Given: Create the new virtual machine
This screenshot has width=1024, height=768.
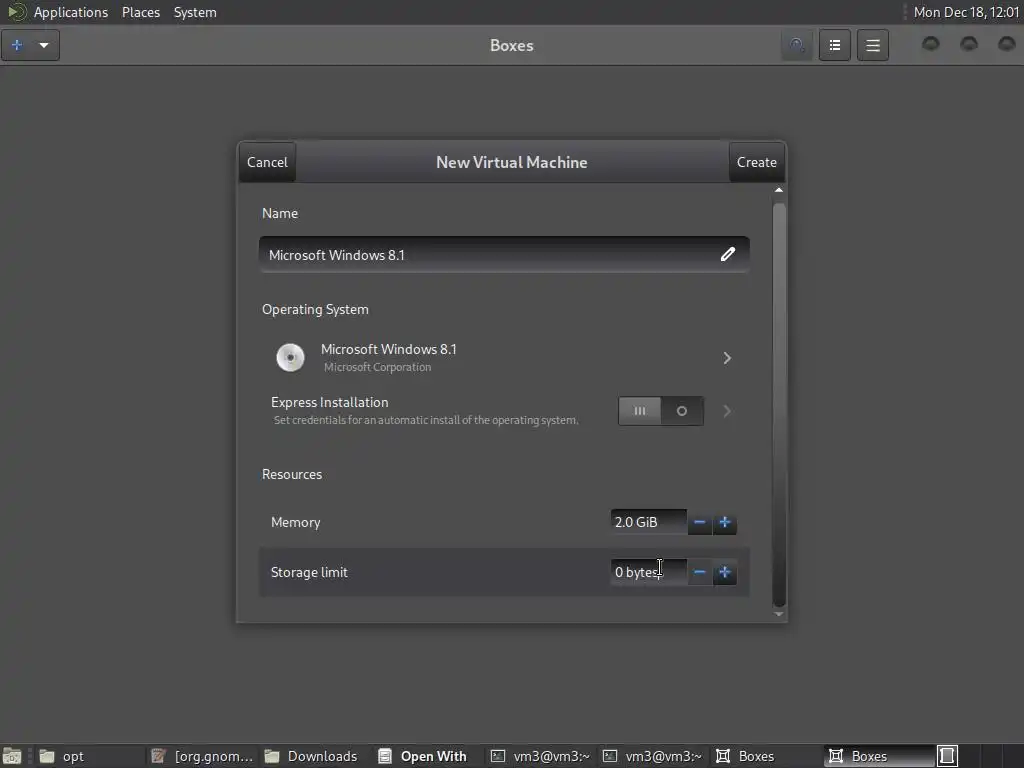Looking at the screenshot, I should [x=757, y=162].
